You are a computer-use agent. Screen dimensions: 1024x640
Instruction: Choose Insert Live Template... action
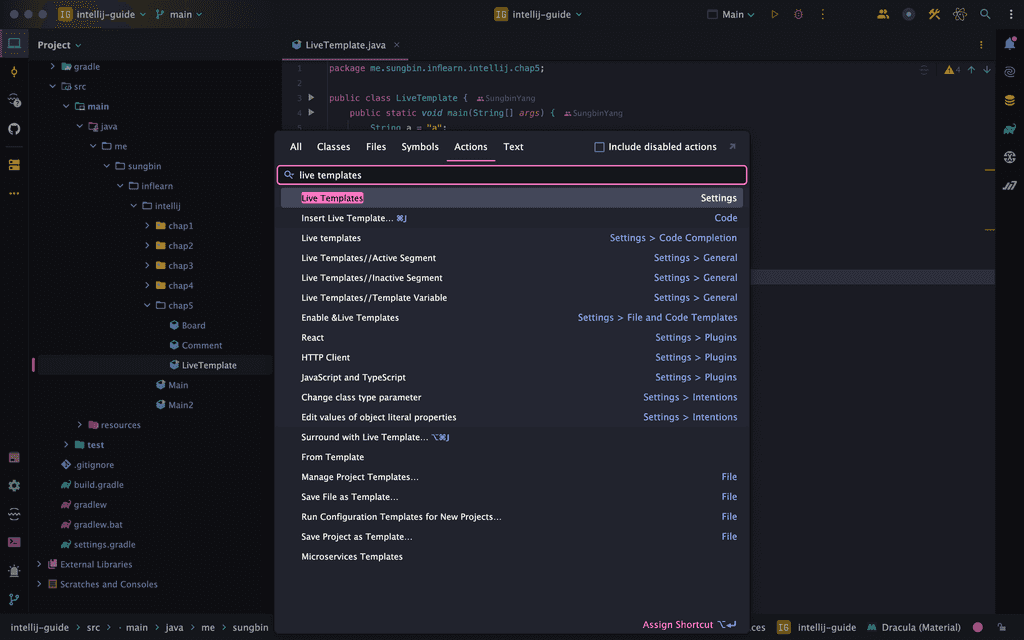click(x=512, y=218)
